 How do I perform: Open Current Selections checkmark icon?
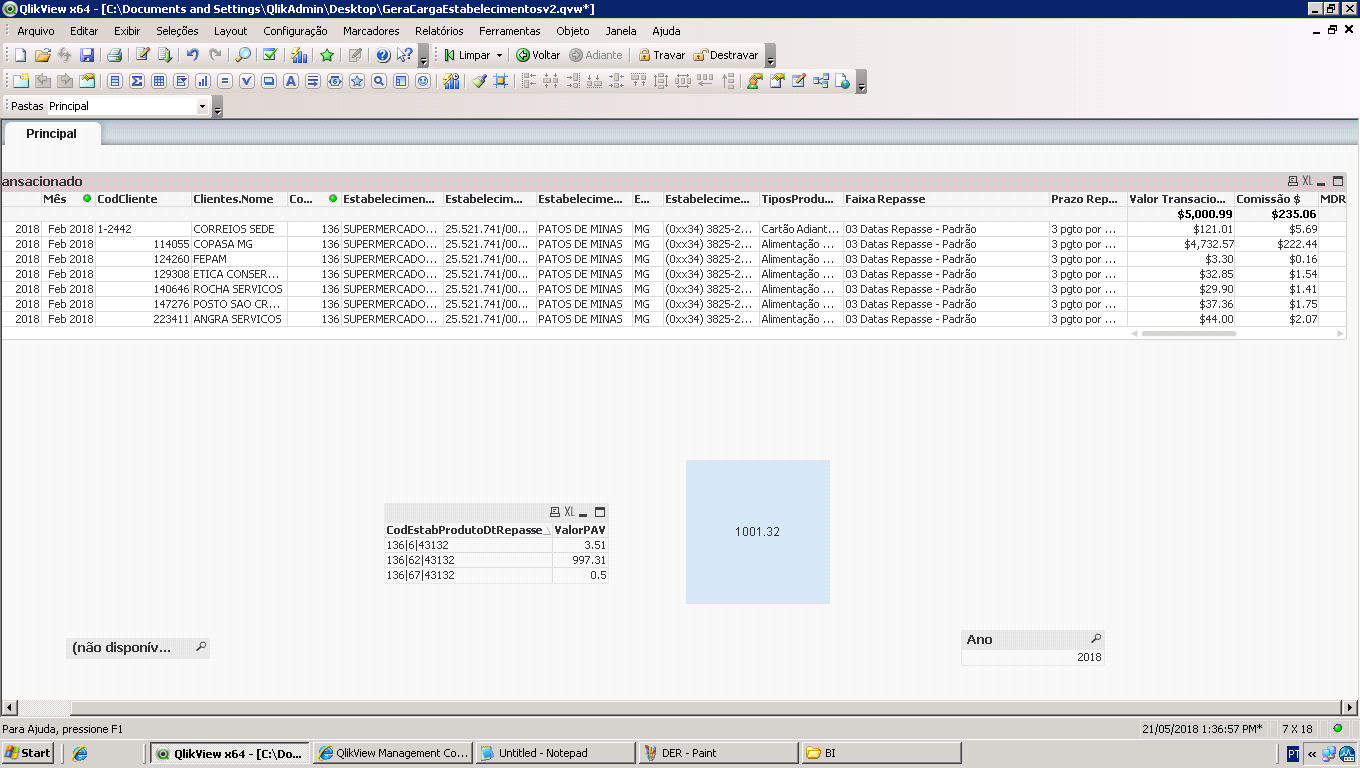(270, 55)
